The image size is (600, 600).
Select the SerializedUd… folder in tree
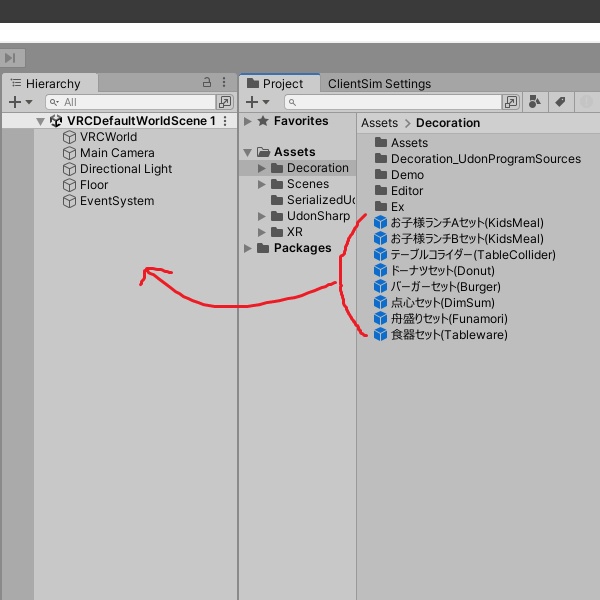click(313, 200)
